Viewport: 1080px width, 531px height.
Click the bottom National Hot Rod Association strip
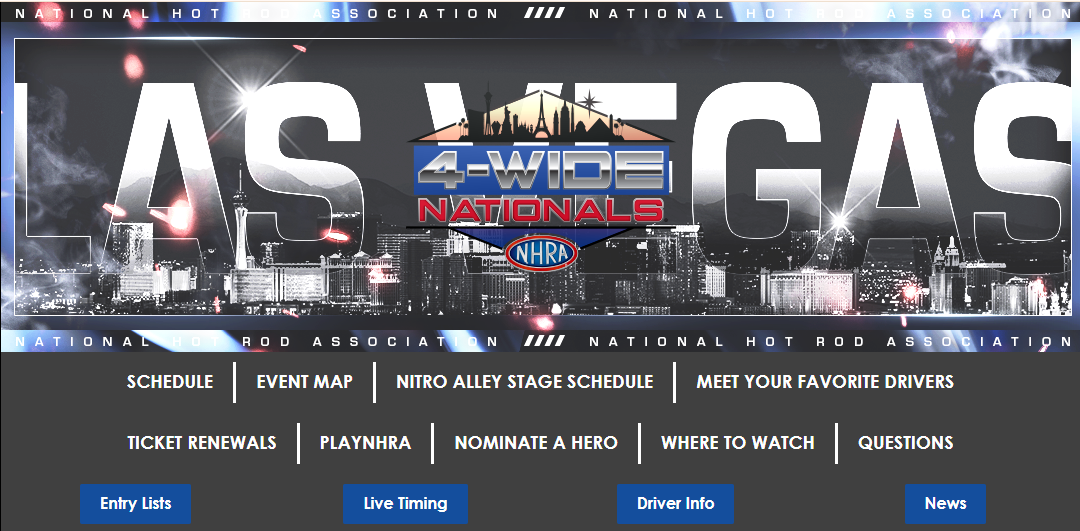point(540,341)
